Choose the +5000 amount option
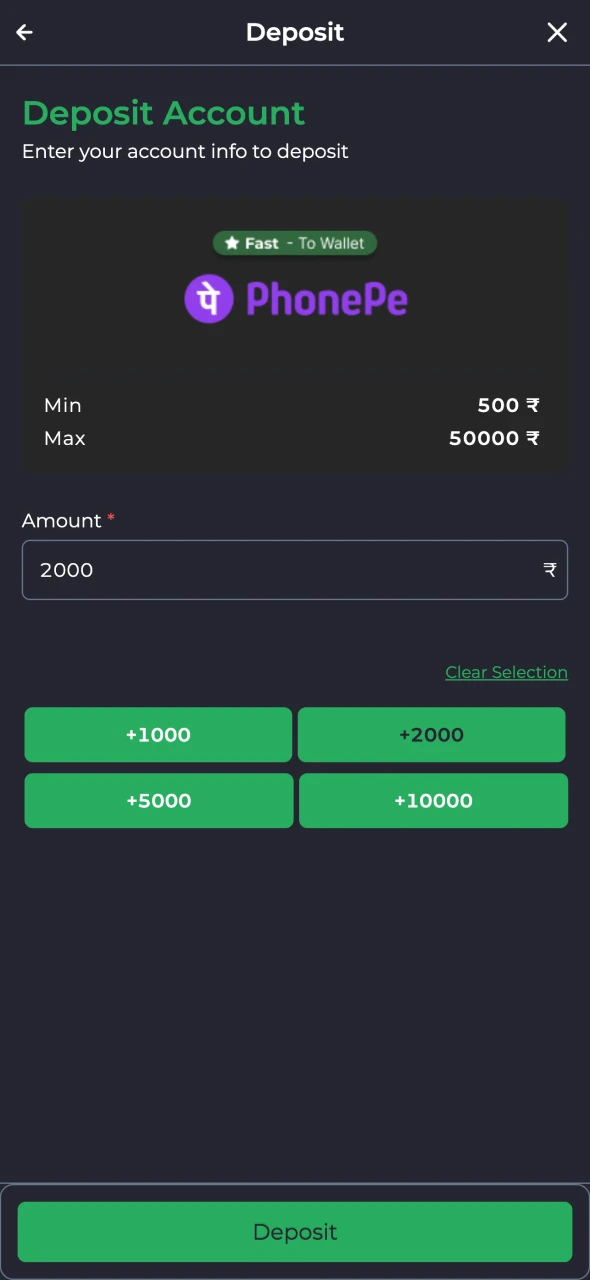This screenshot has width=590, height=1280. (158, 800)
